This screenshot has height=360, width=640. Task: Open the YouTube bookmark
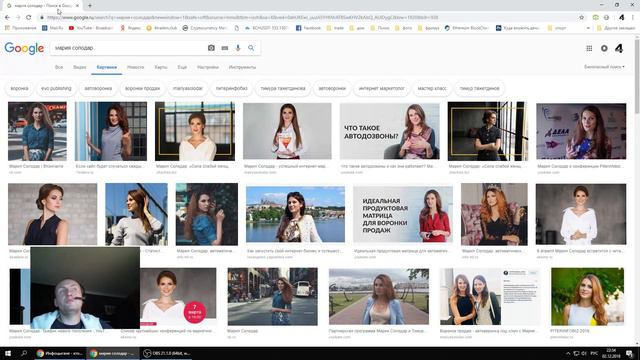pyautogui.click(x=91, y=28)
